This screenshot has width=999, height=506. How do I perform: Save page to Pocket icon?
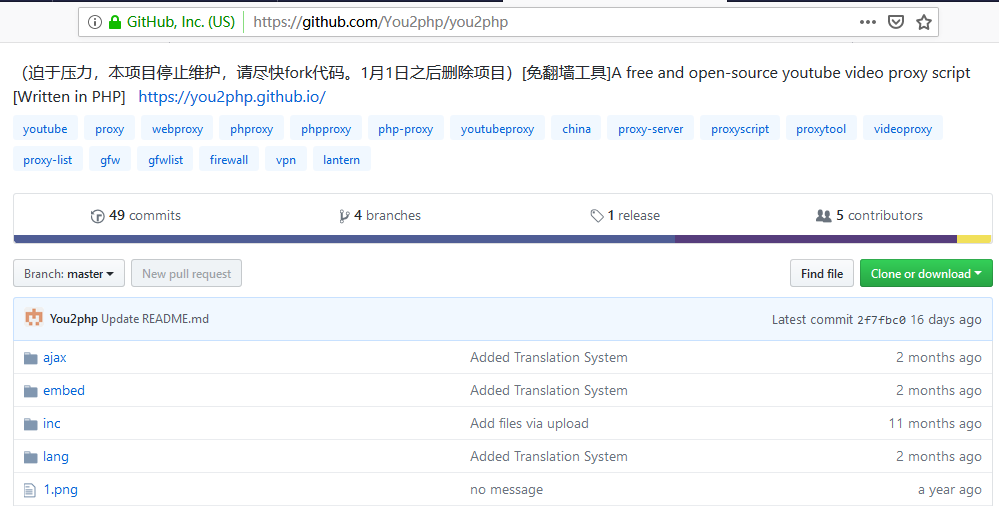(896, 22)
